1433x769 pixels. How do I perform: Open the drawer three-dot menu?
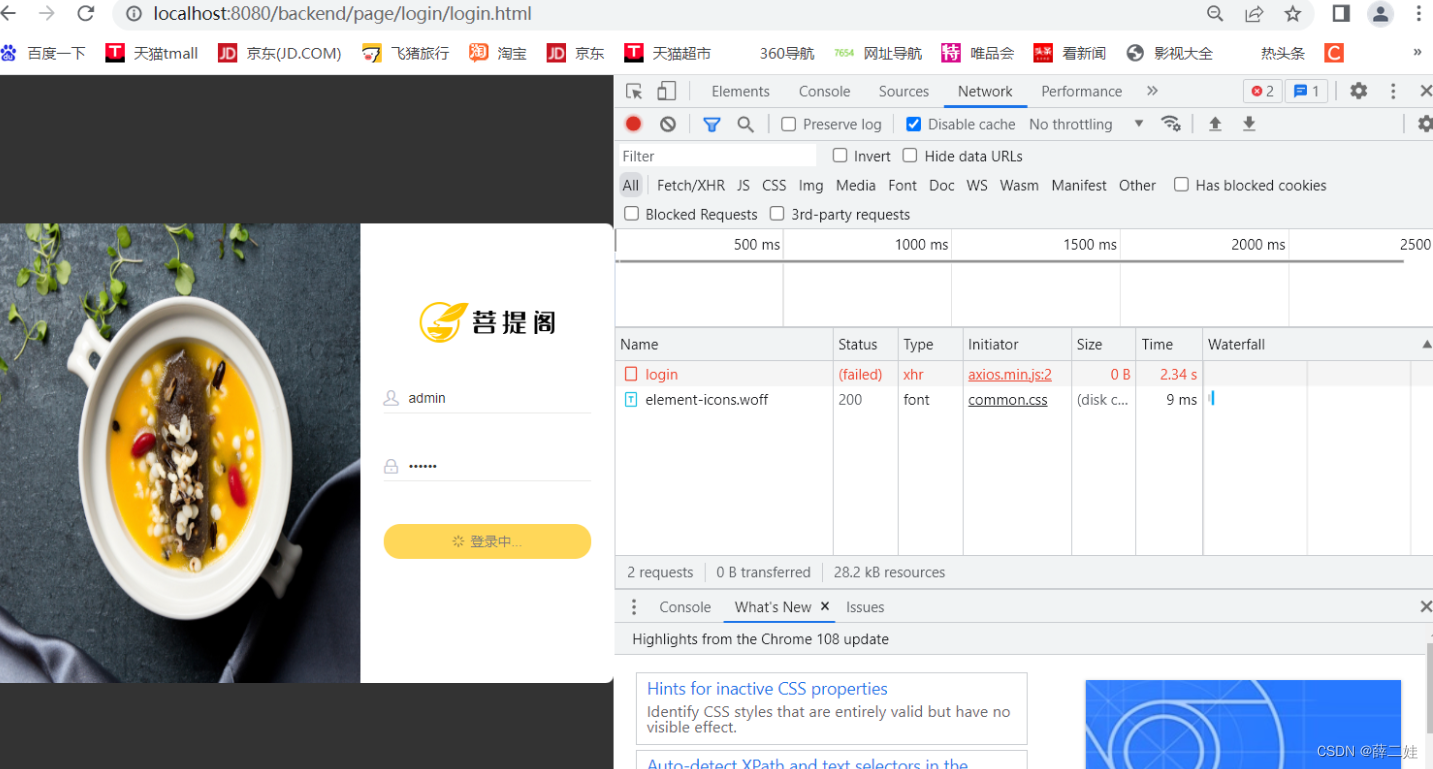click(633, 607)
